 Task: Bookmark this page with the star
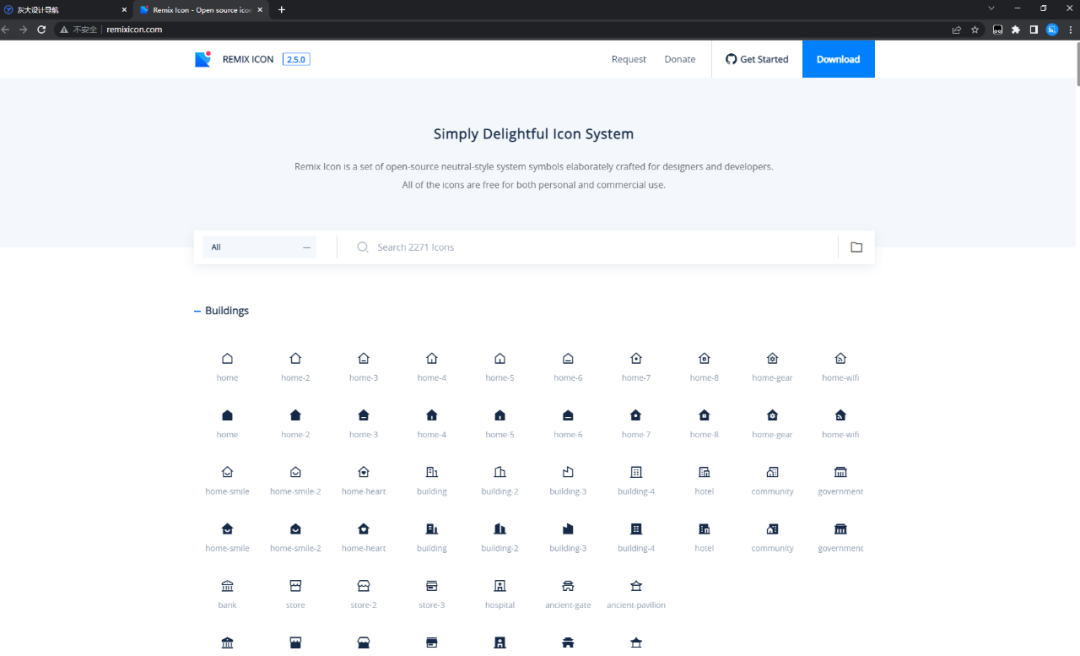975,30
